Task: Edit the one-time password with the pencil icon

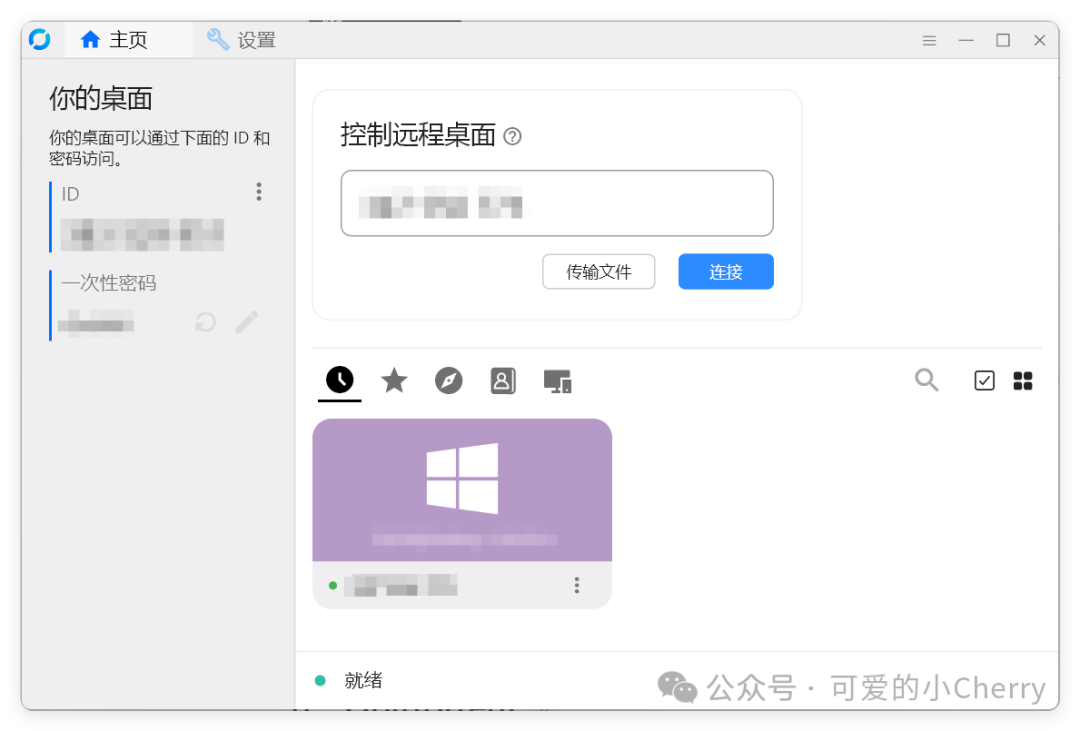Action: [x=246, y=322]
